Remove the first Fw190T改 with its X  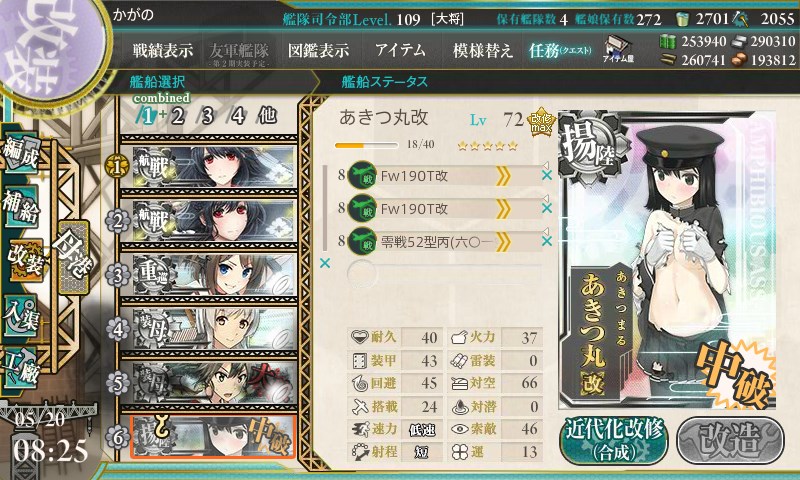tap(546, 175)
